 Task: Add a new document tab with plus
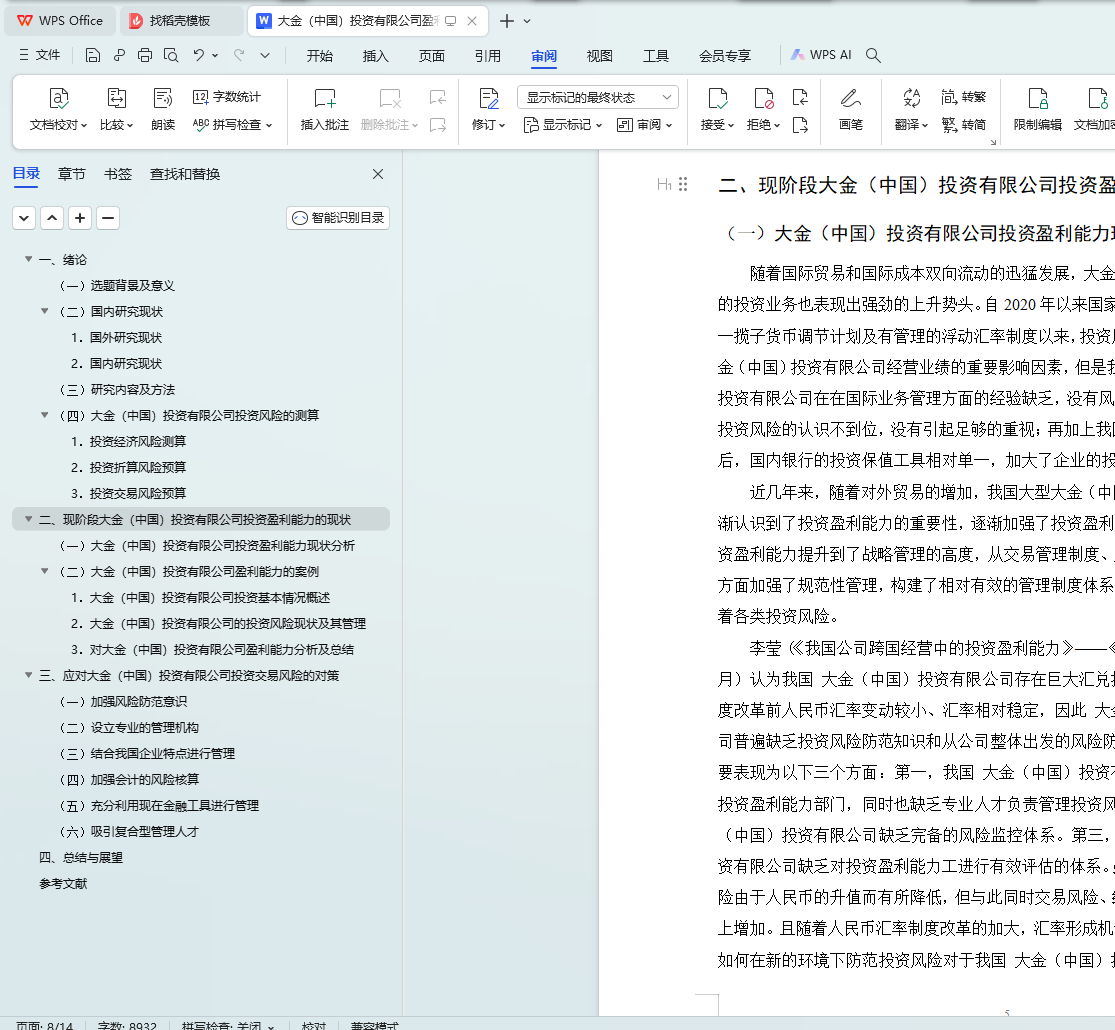[x=507, y=21]
